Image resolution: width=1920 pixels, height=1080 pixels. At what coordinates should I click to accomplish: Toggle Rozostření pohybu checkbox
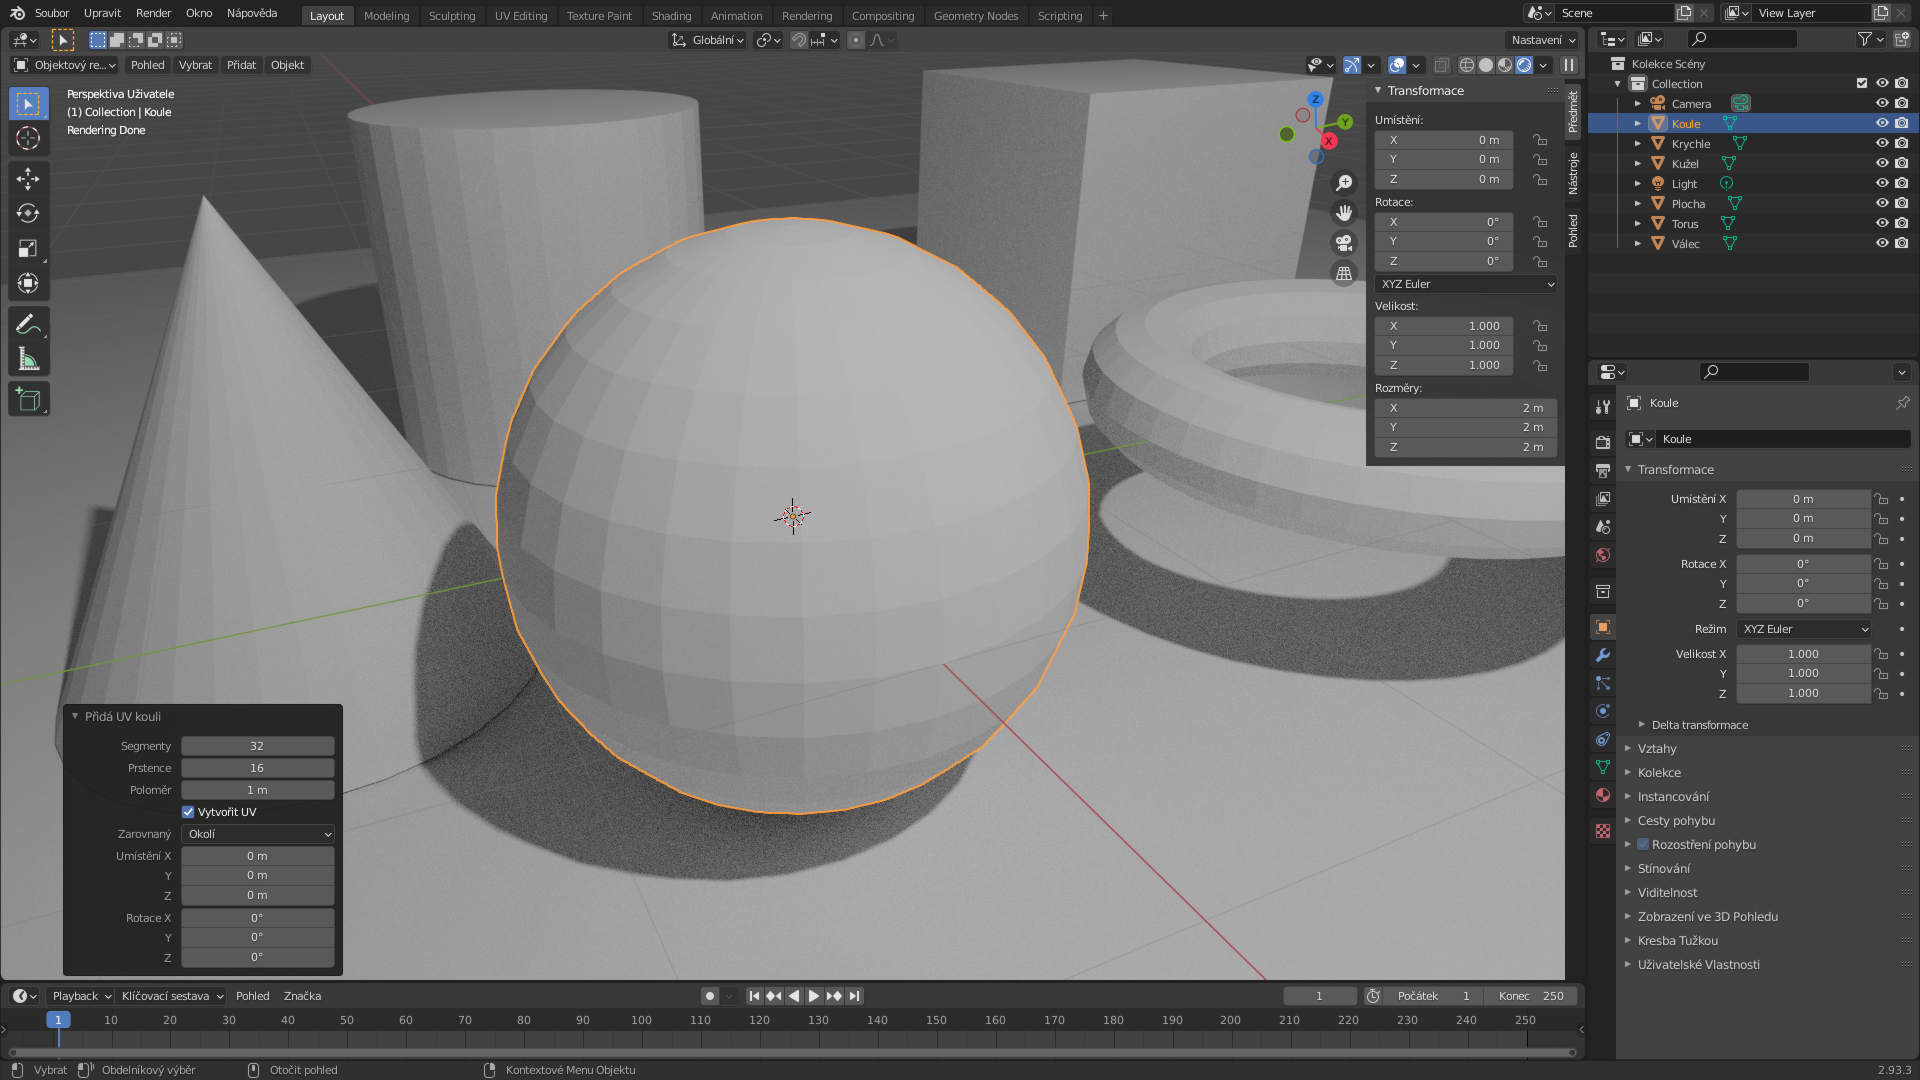coord(1643,845)
